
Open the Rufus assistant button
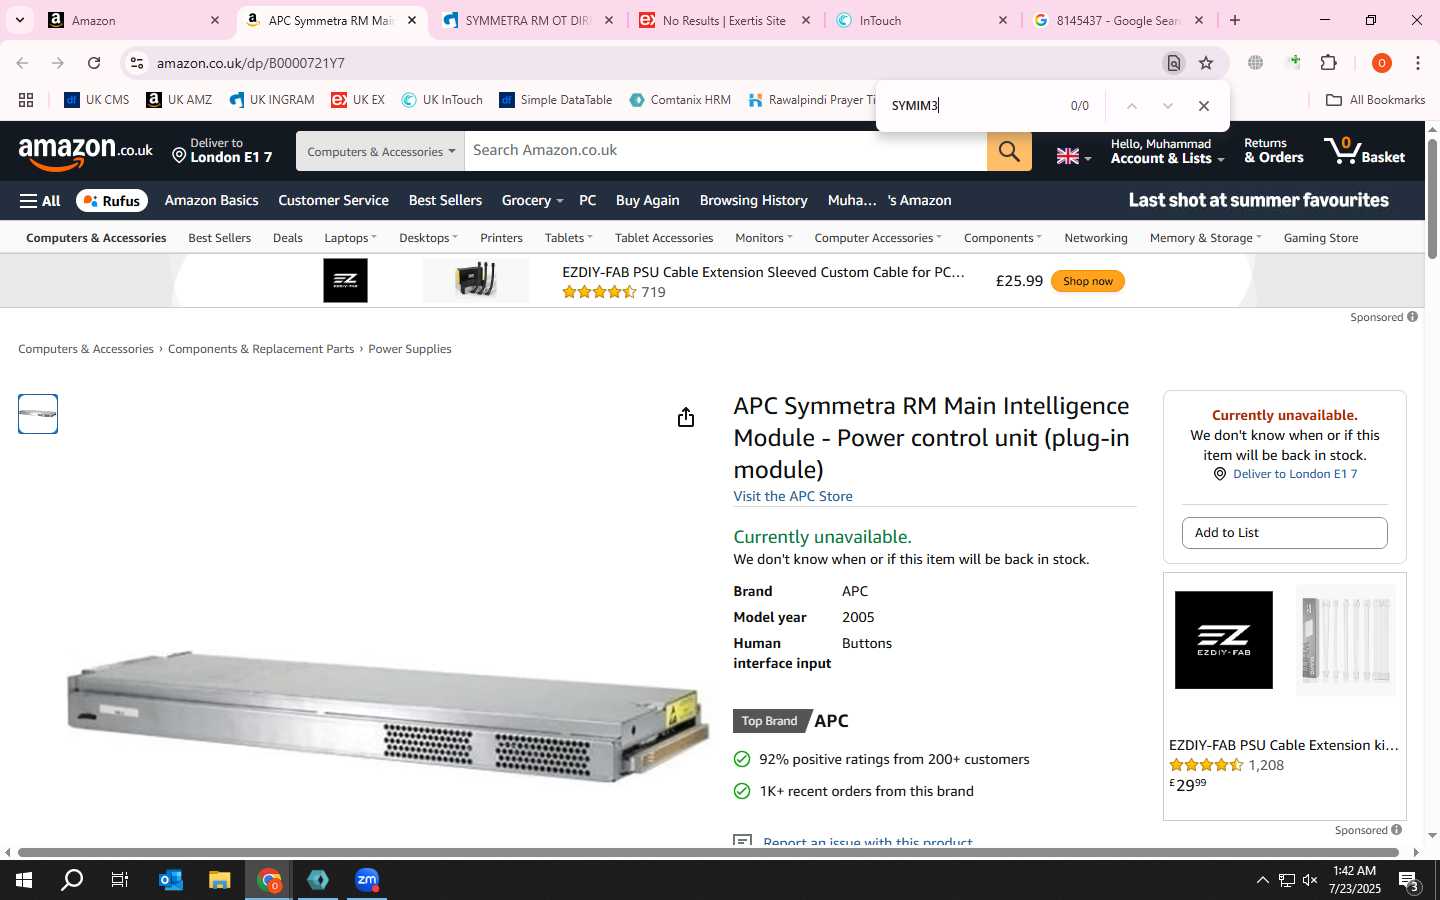click(x=112, y=201)
